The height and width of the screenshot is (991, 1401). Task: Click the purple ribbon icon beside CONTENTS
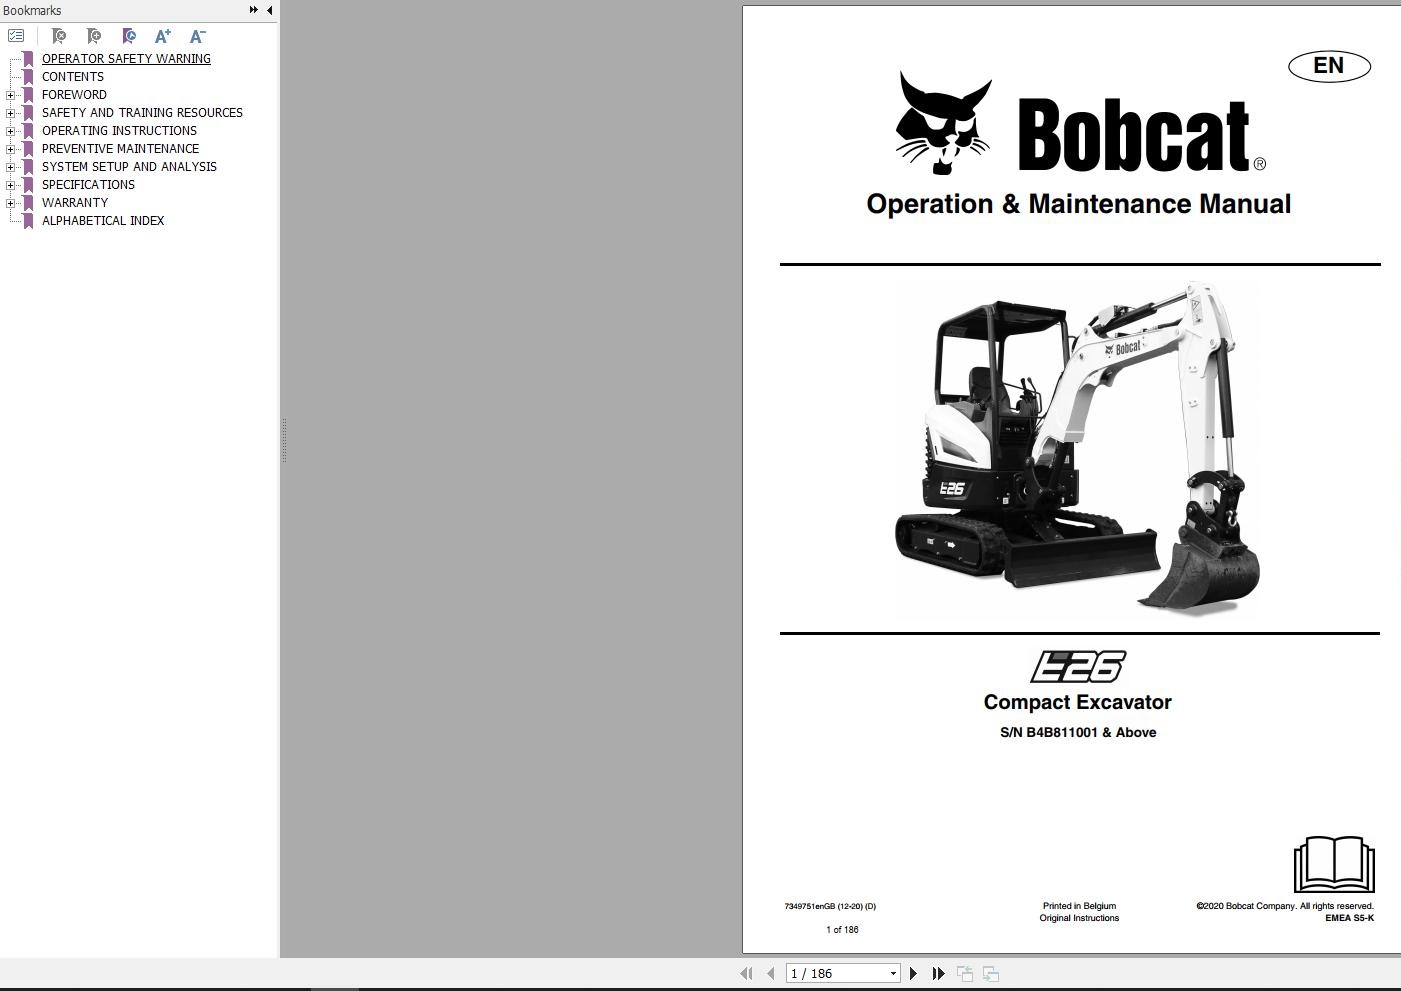click(28, 77)
